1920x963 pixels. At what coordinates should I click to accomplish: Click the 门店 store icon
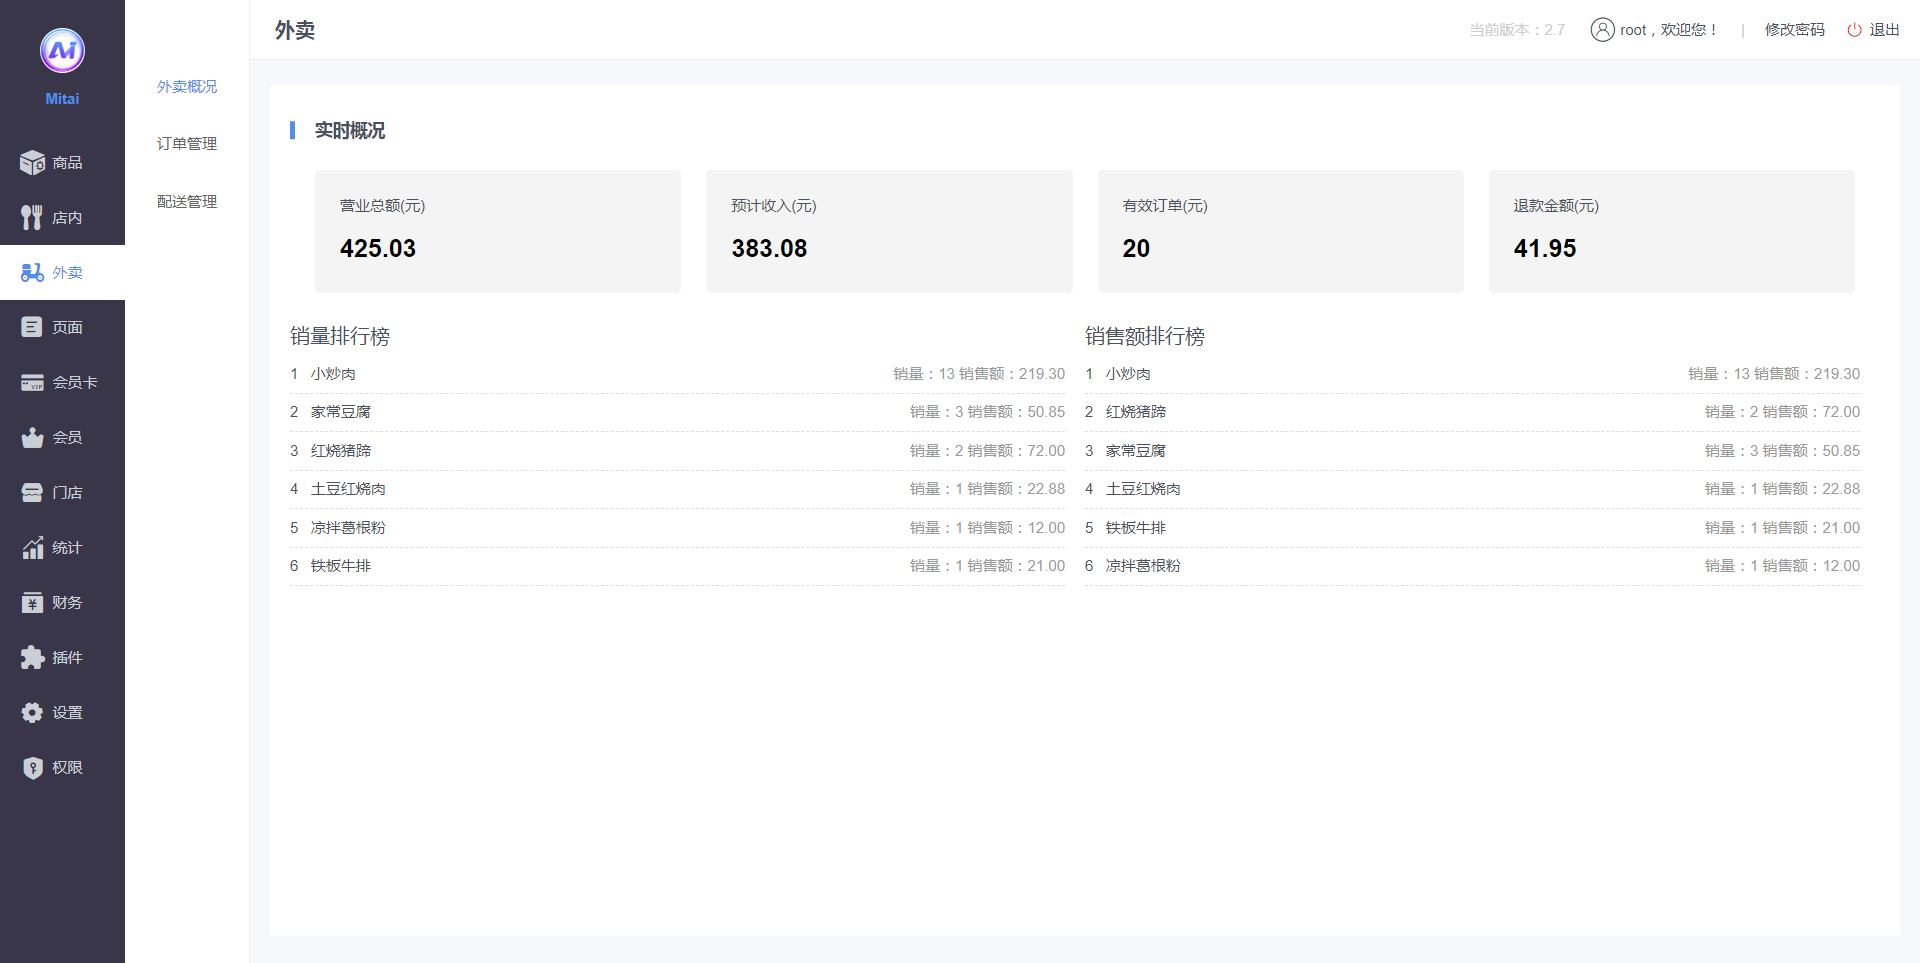[32, 492]
